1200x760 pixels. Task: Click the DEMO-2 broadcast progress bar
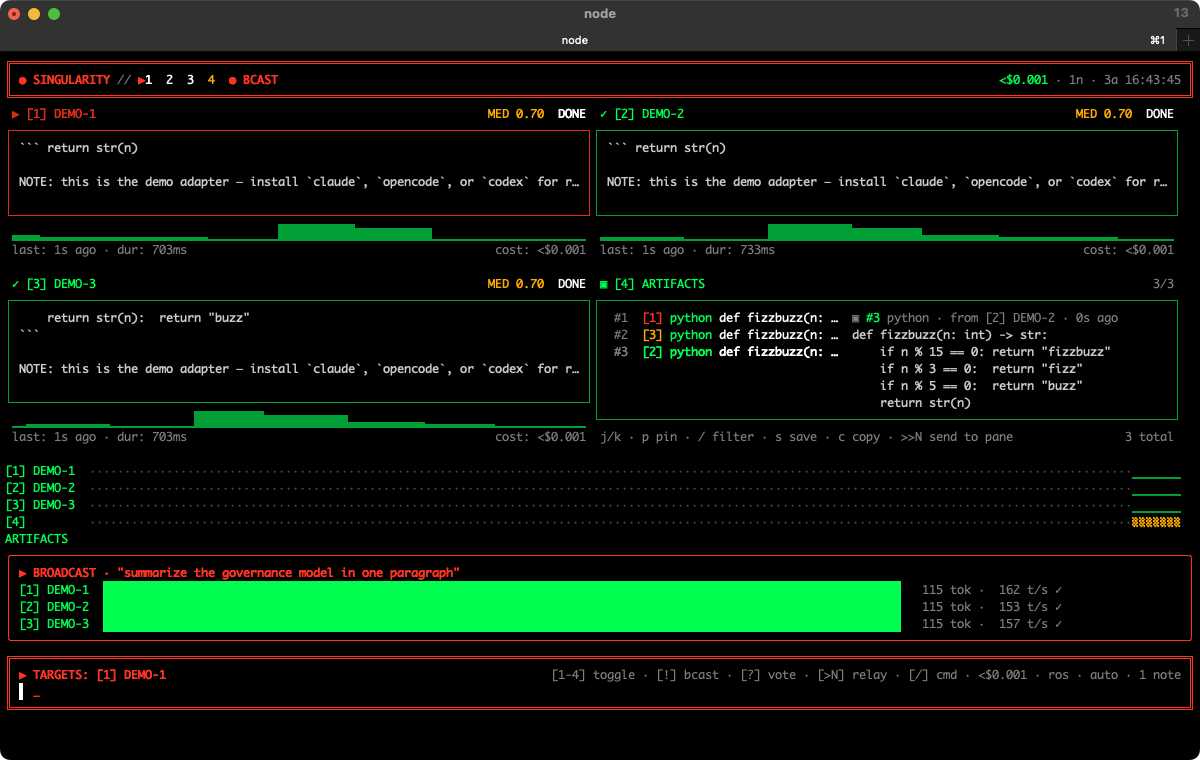click(502, 607)
